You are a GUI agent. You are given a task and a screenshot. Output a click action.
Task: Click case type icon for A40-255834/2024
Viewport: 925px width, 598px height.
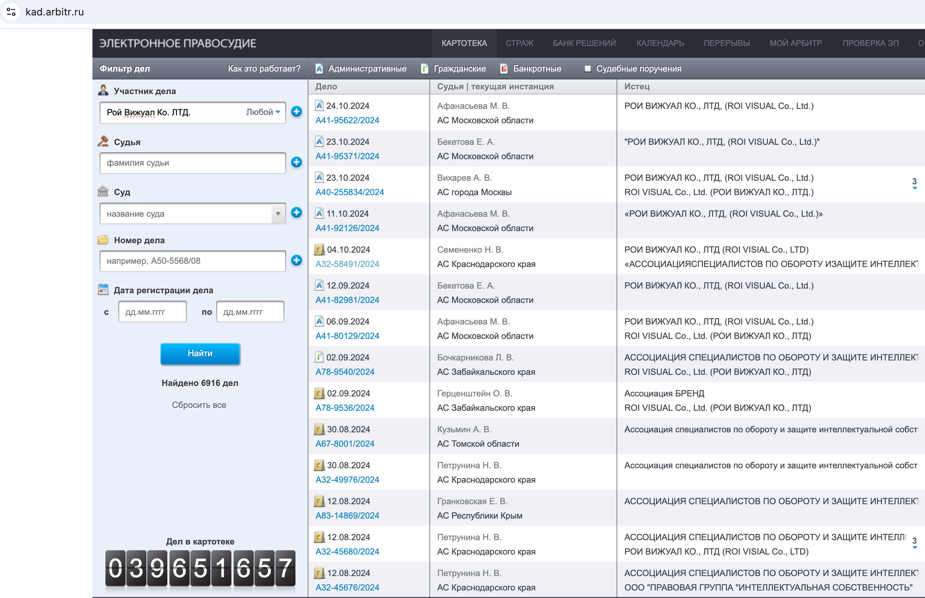(319, 178)
